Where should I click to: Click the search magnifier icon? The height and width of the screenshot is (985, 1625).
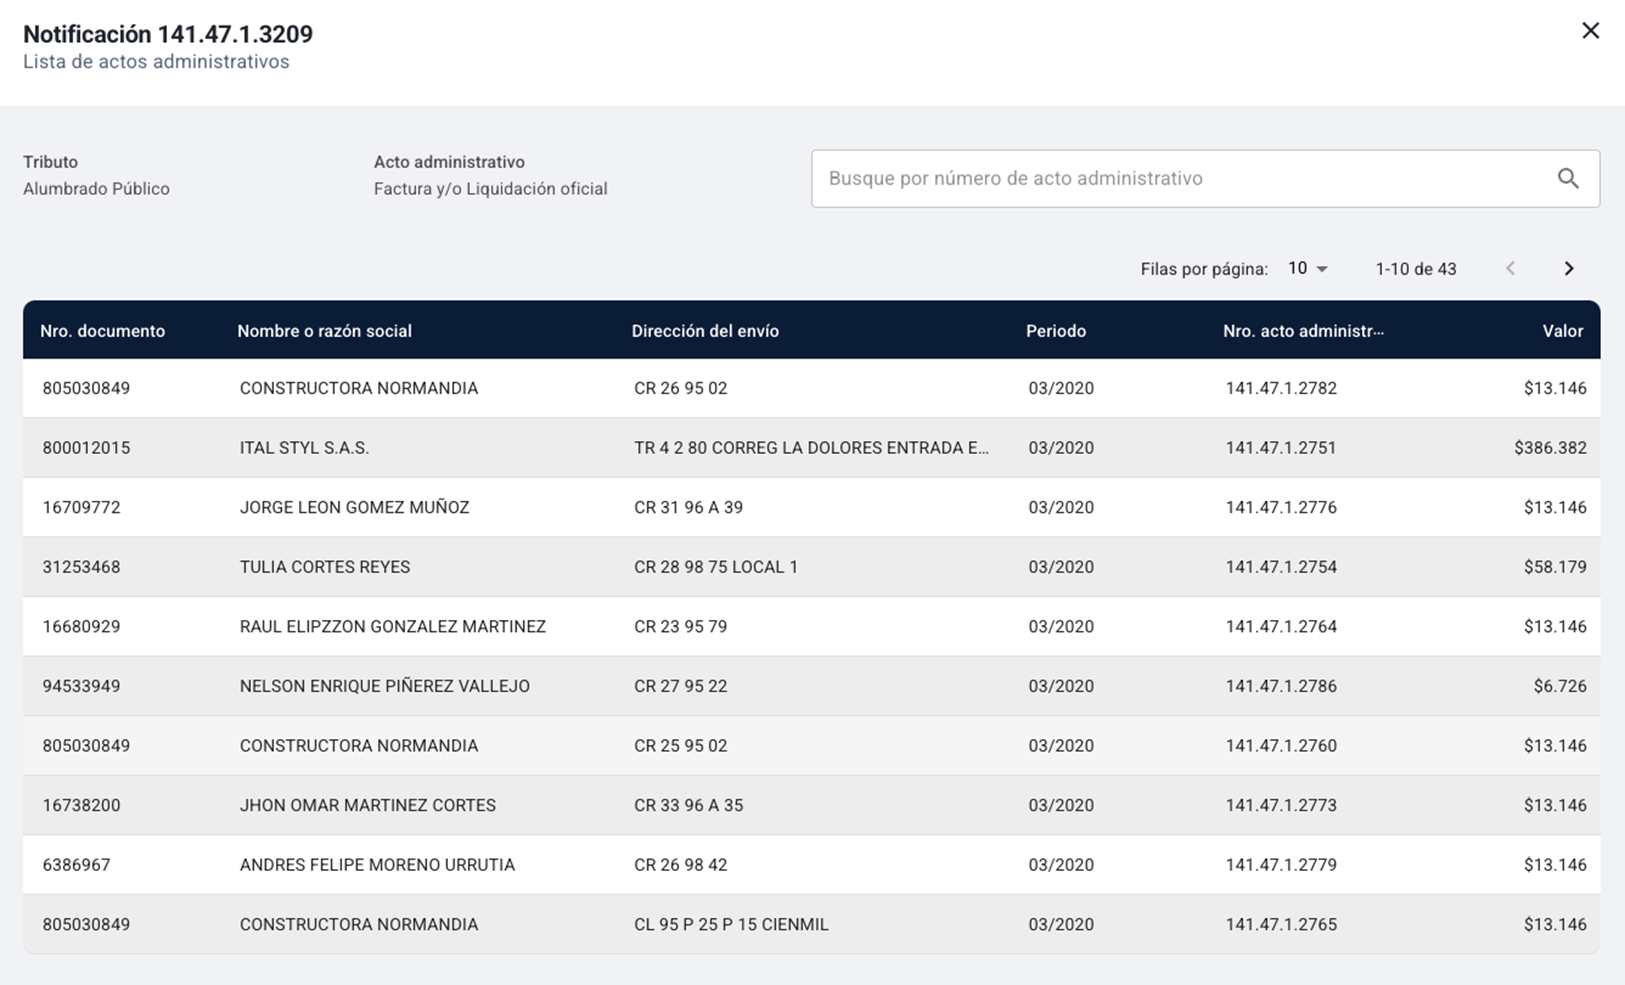1568,179
